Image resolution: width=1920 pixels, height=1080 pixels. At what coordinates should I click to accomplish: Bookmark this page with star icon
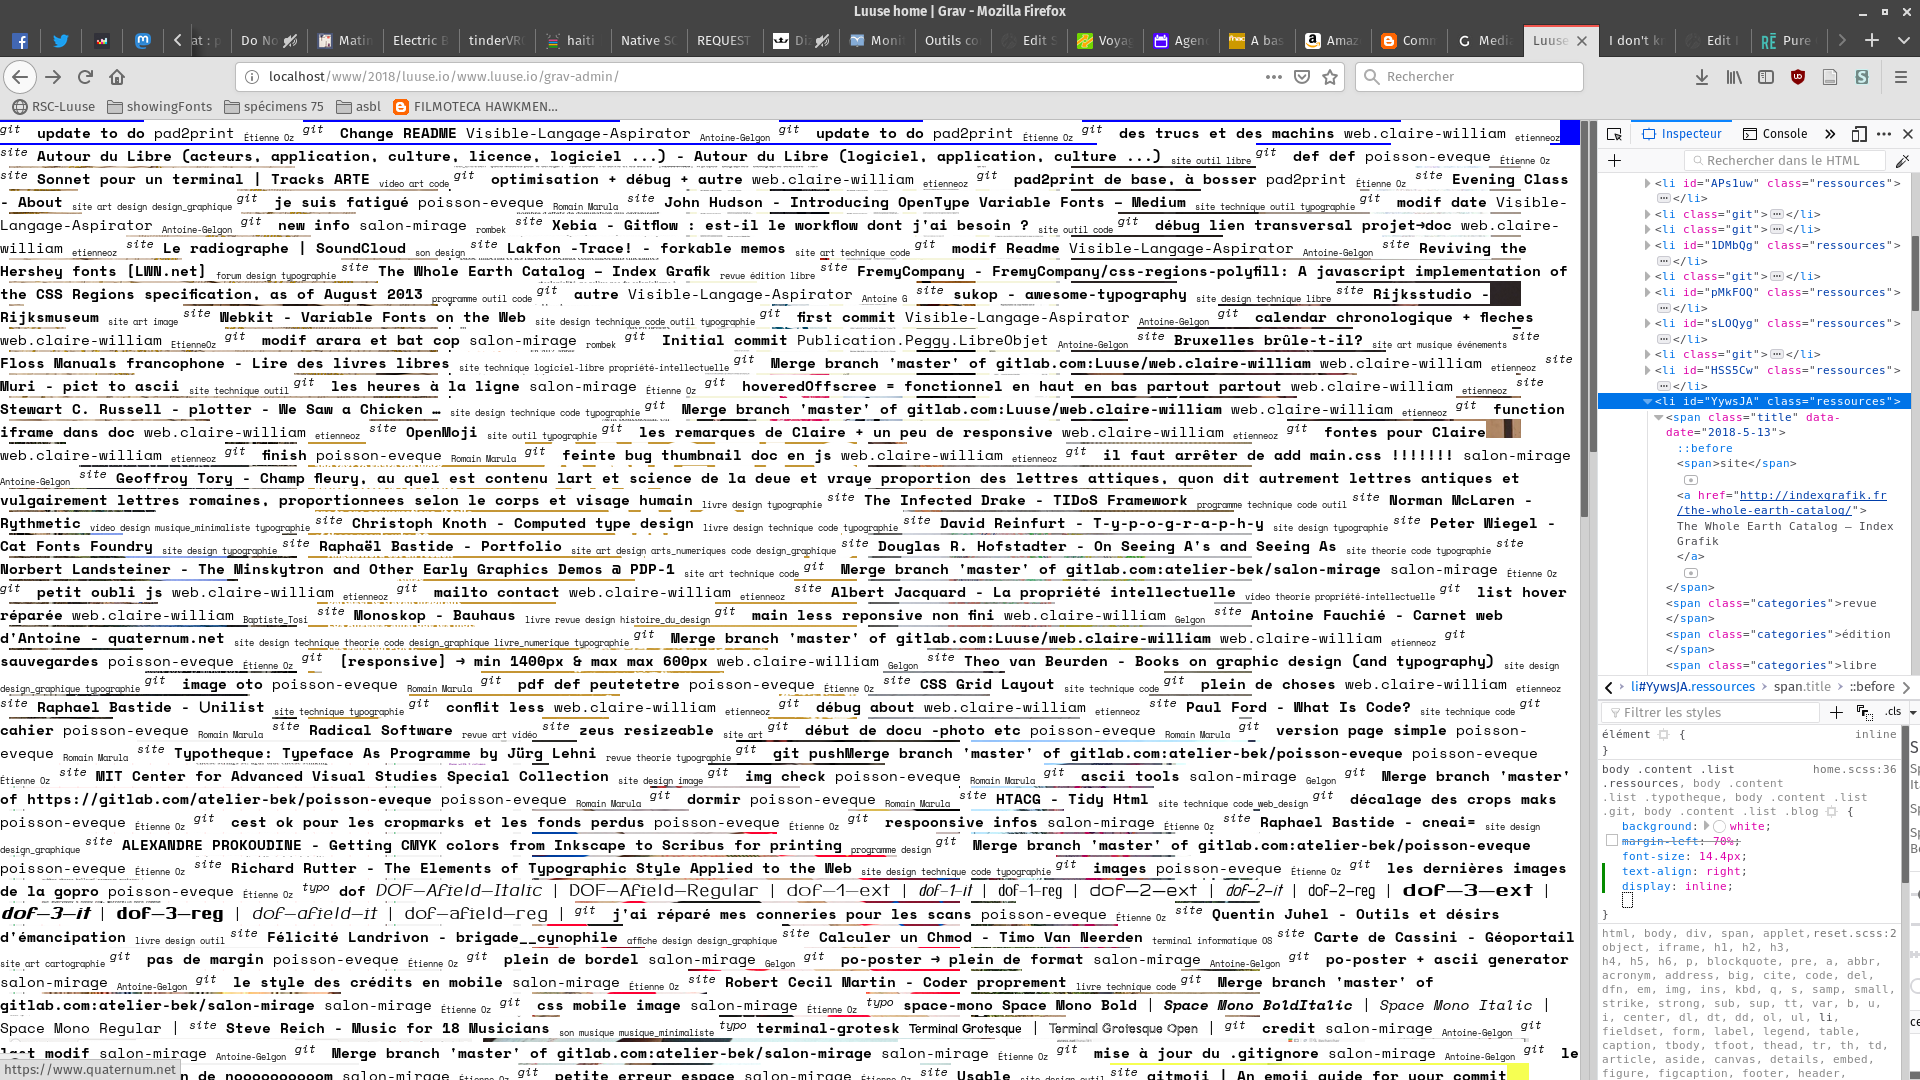click(1330, 77)
